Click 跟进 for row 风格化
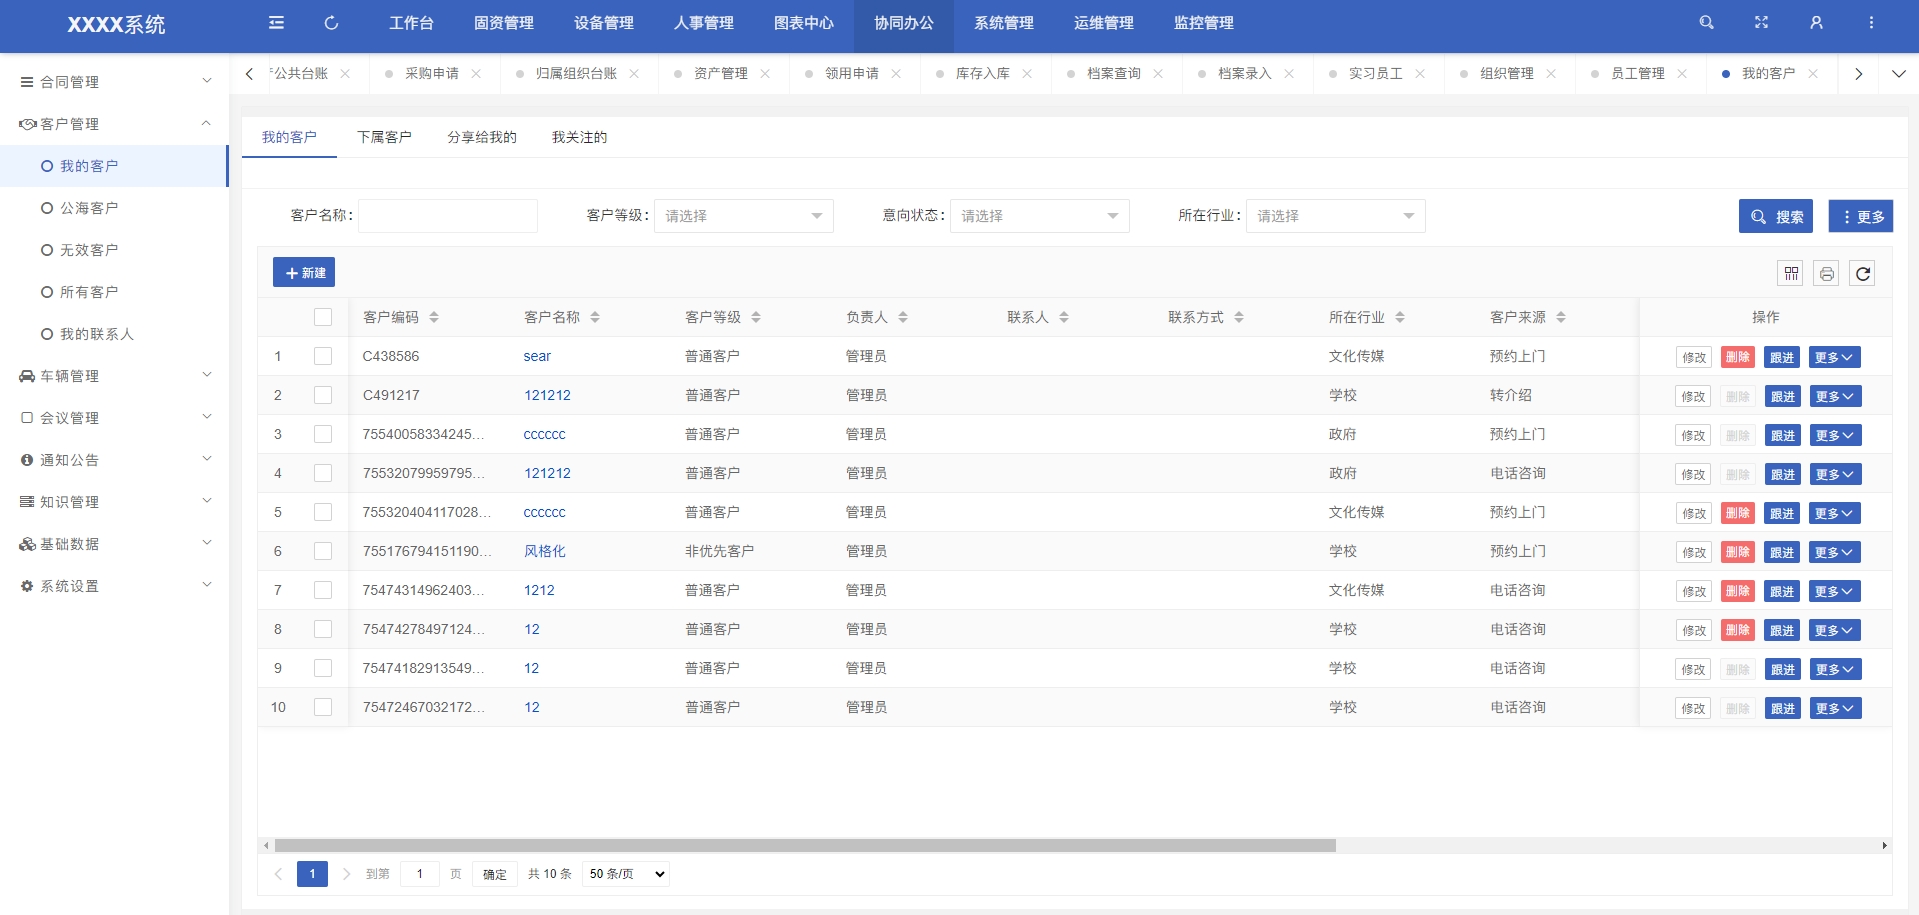Screen dimensions: 1919x915 click(1783, 552)
